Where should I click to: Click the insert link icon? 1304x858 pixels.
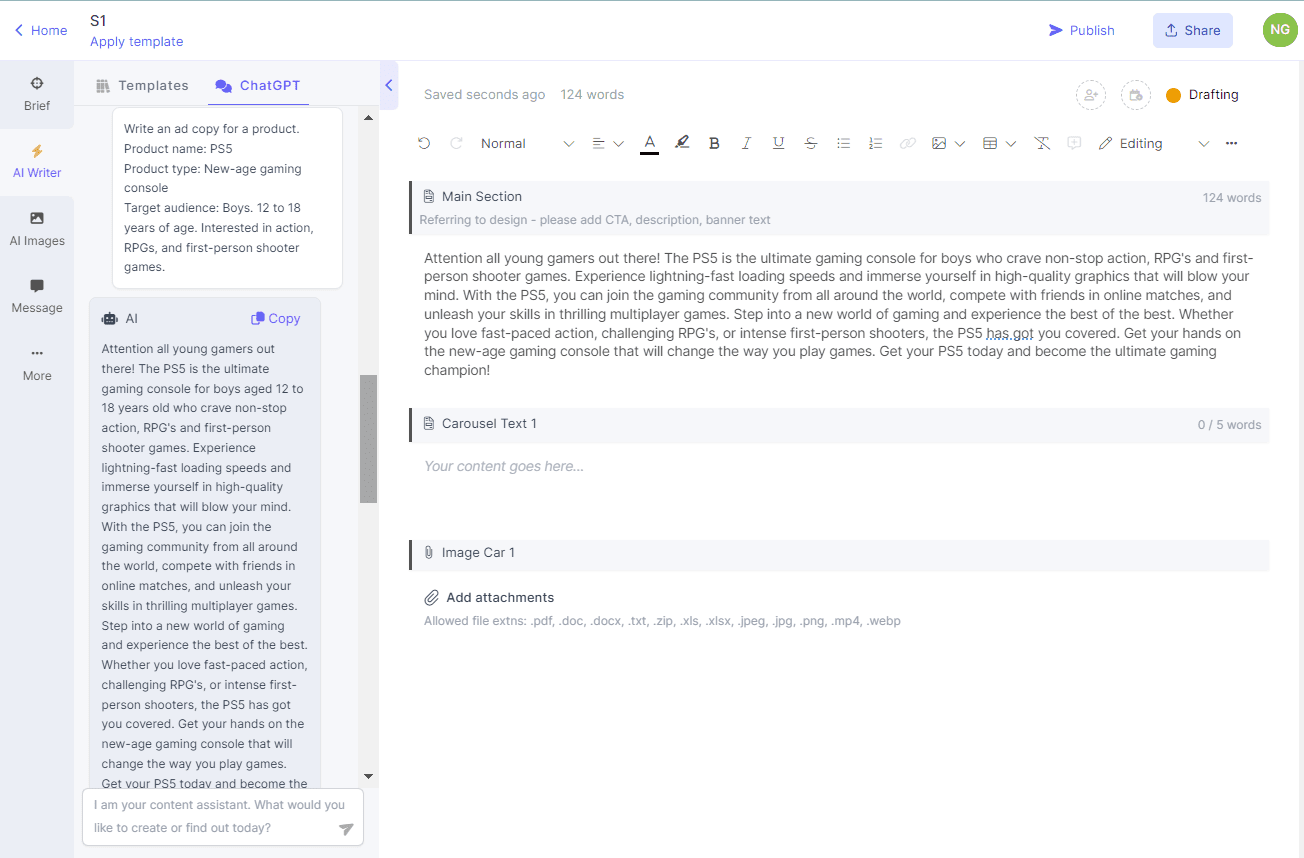(x=907, y=143)
